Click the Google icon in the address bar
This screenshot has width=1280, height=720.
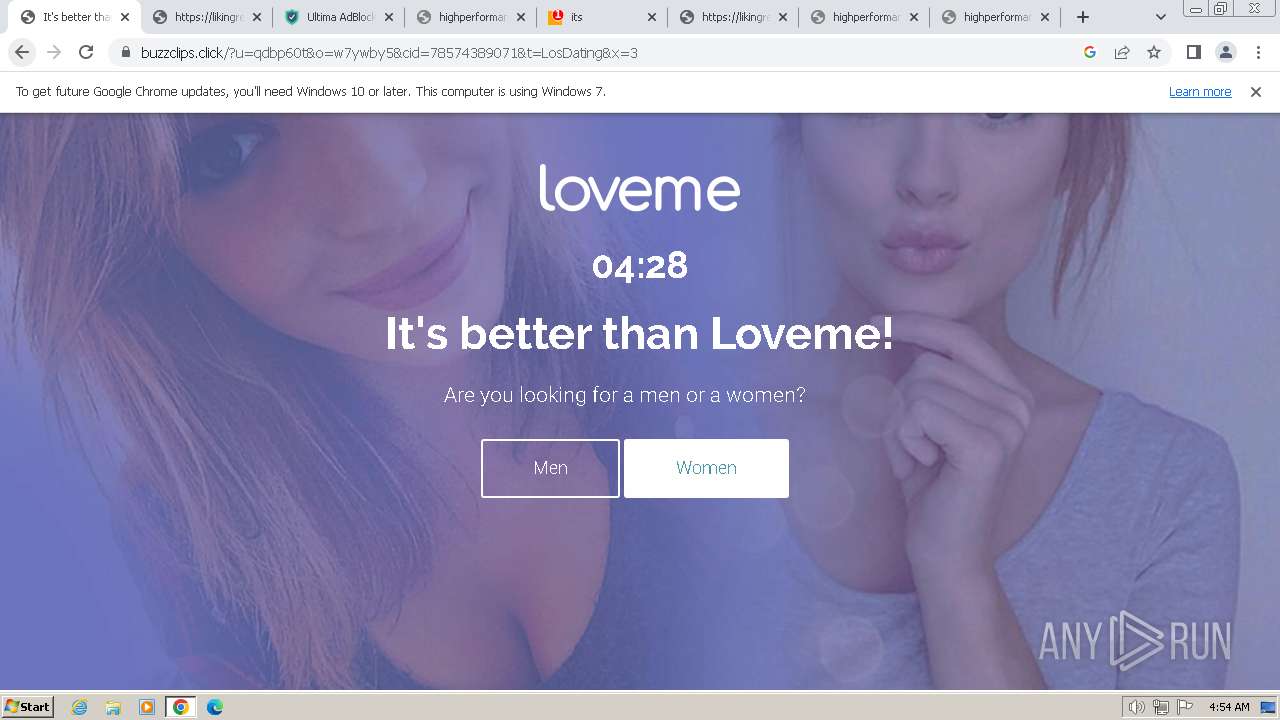coord(1090,52)
